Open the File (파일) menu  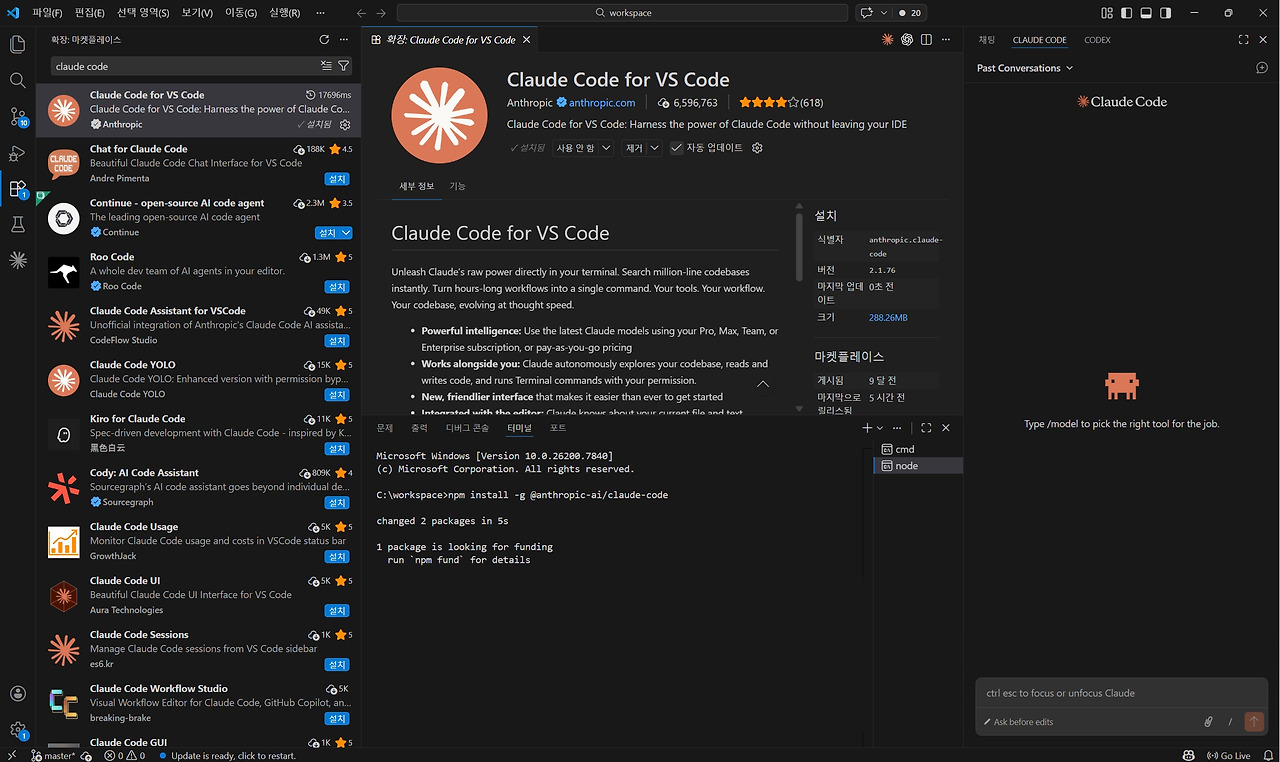click(x=46, y=13)
